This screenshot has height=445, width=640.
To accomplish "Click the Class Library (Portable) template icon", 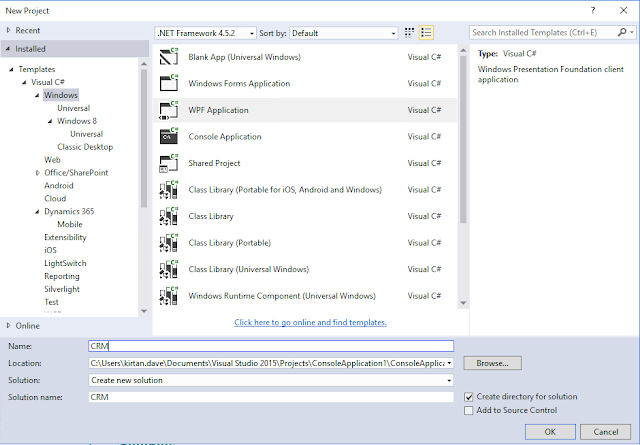I will 169,243.
